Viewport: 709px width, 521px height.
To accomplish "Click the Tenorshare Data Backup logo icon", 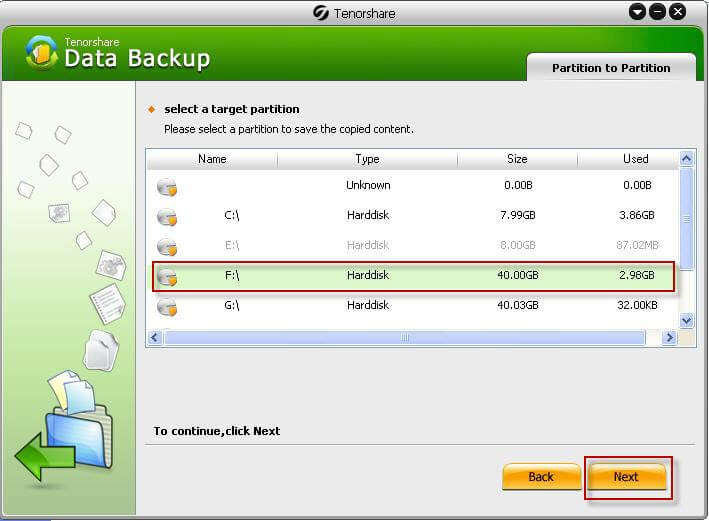I will pyautogui.click(x=41, y=54).
